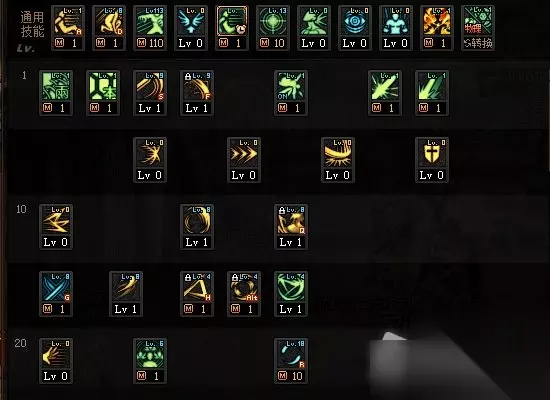The image size is (550, 400).
Task: Choose the triple chevron arrows skill
Action: [244, 154]
